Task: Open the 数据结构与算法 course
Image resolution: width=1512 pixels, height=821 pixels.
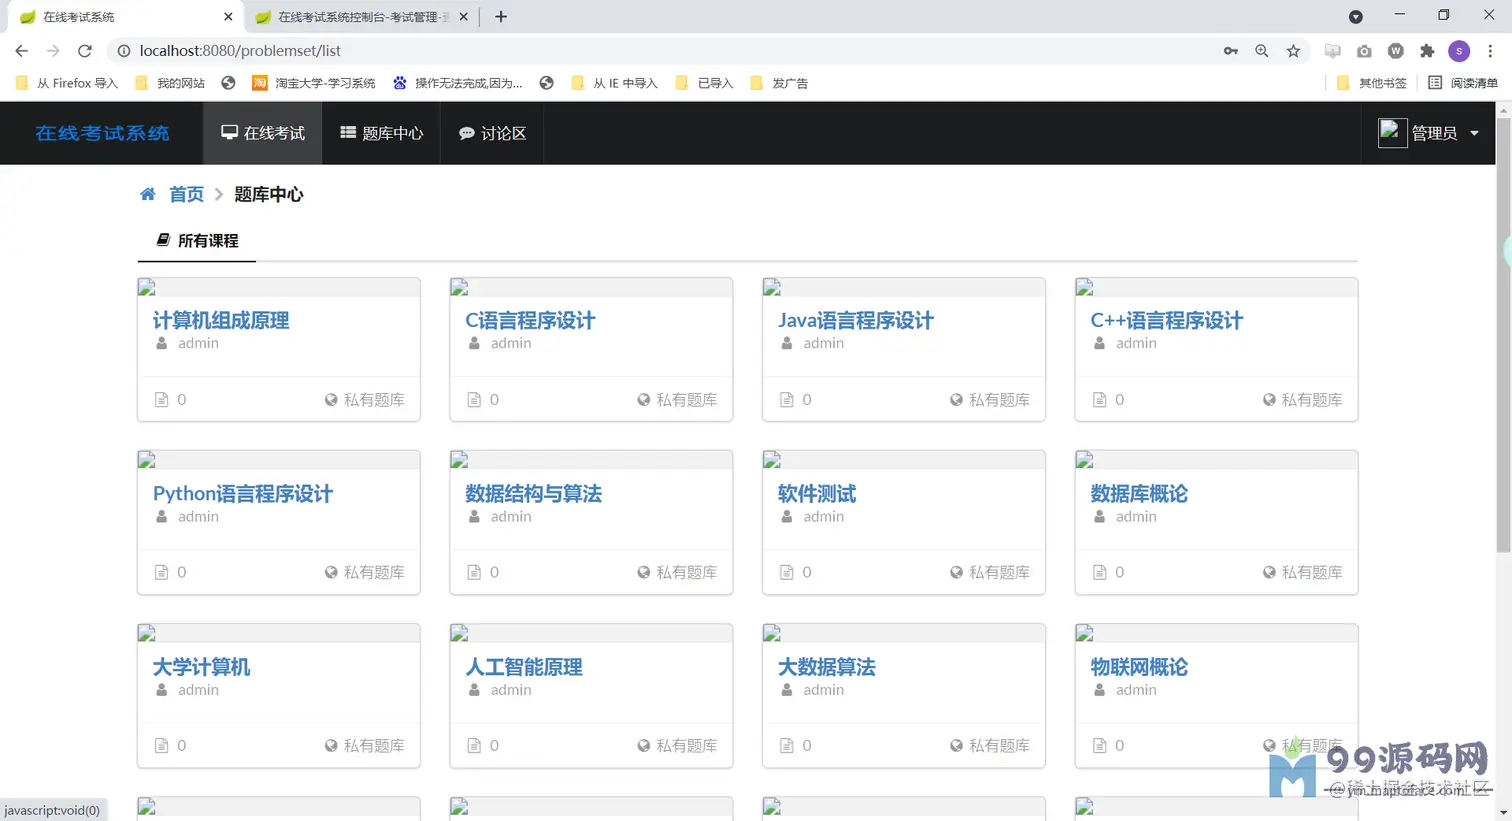Action: click(533, 493)
